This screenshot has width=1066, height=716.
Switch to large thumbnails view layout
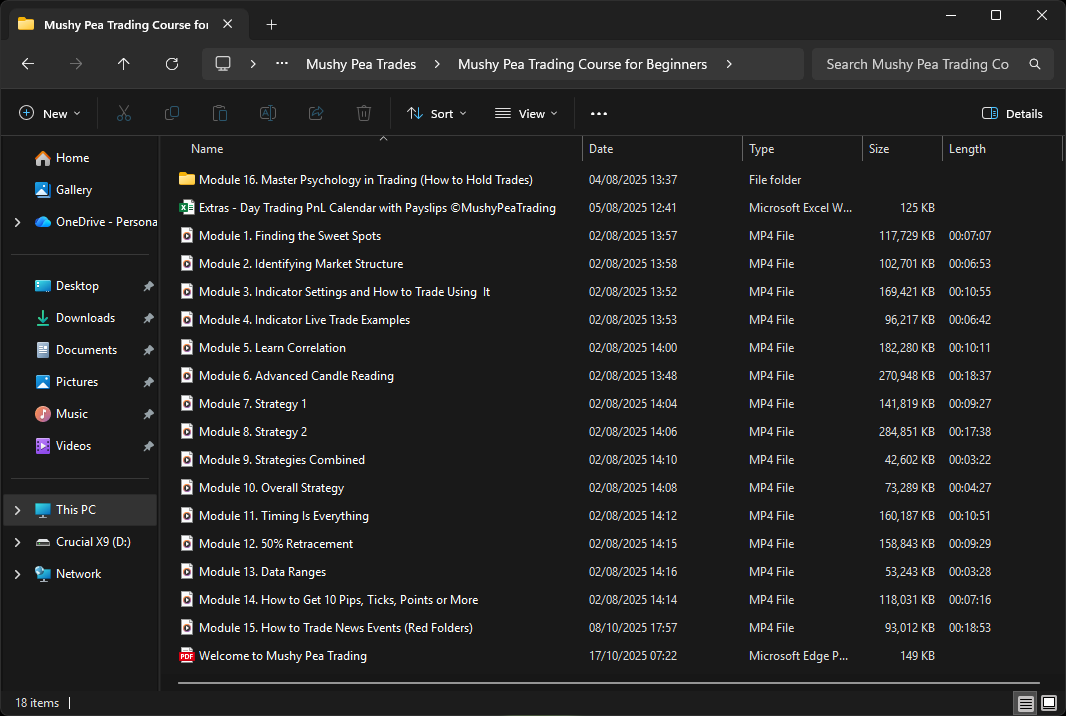pos(1047,703)
